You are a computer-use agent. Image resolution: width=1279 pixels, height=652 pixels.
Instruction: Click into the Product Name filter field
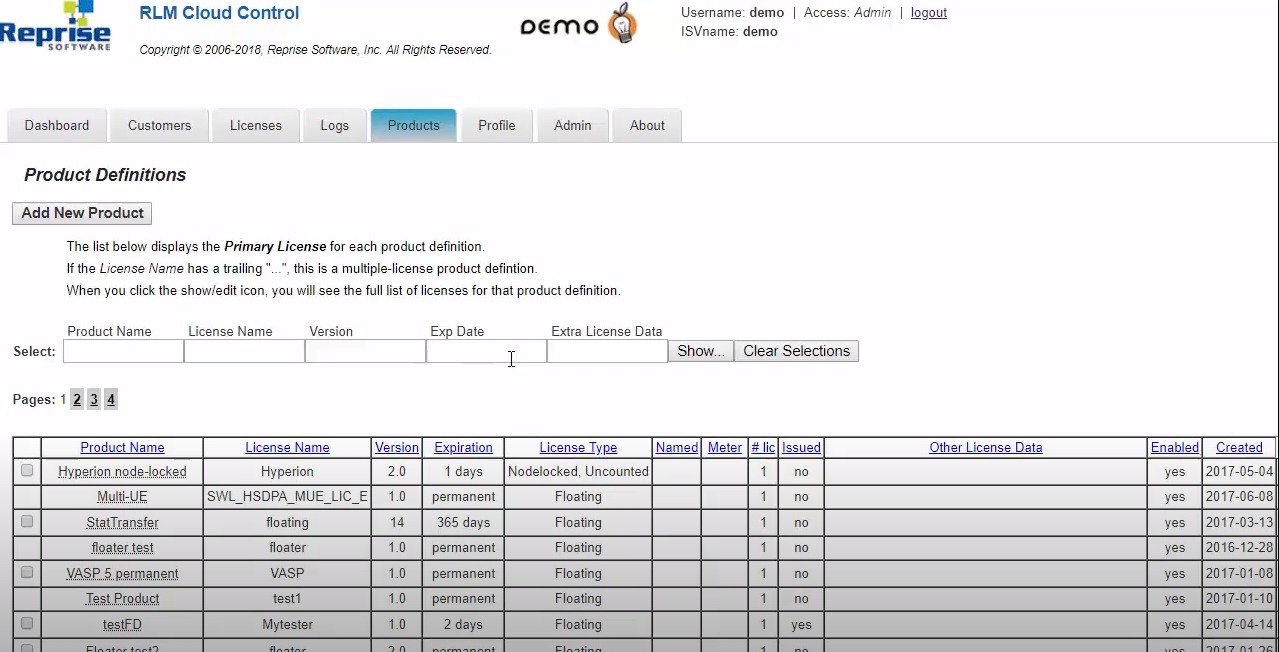tap(122, 351)
